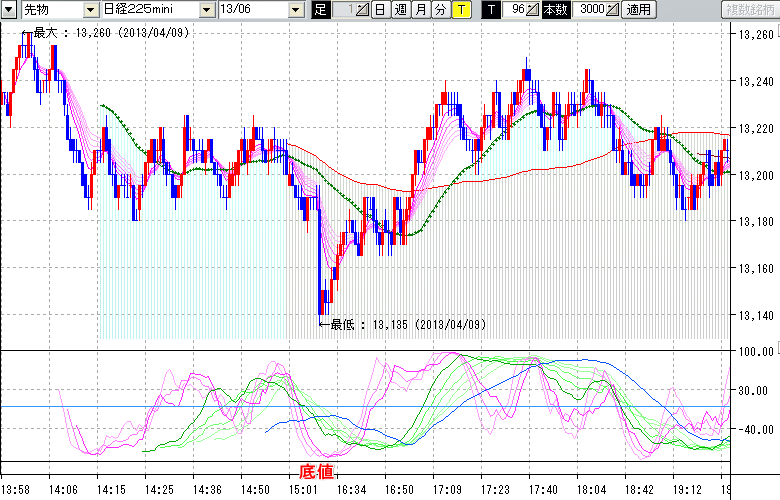Click the 17:09 time label on axis
This screenshot has width=780, height=500.
point(445,490)
